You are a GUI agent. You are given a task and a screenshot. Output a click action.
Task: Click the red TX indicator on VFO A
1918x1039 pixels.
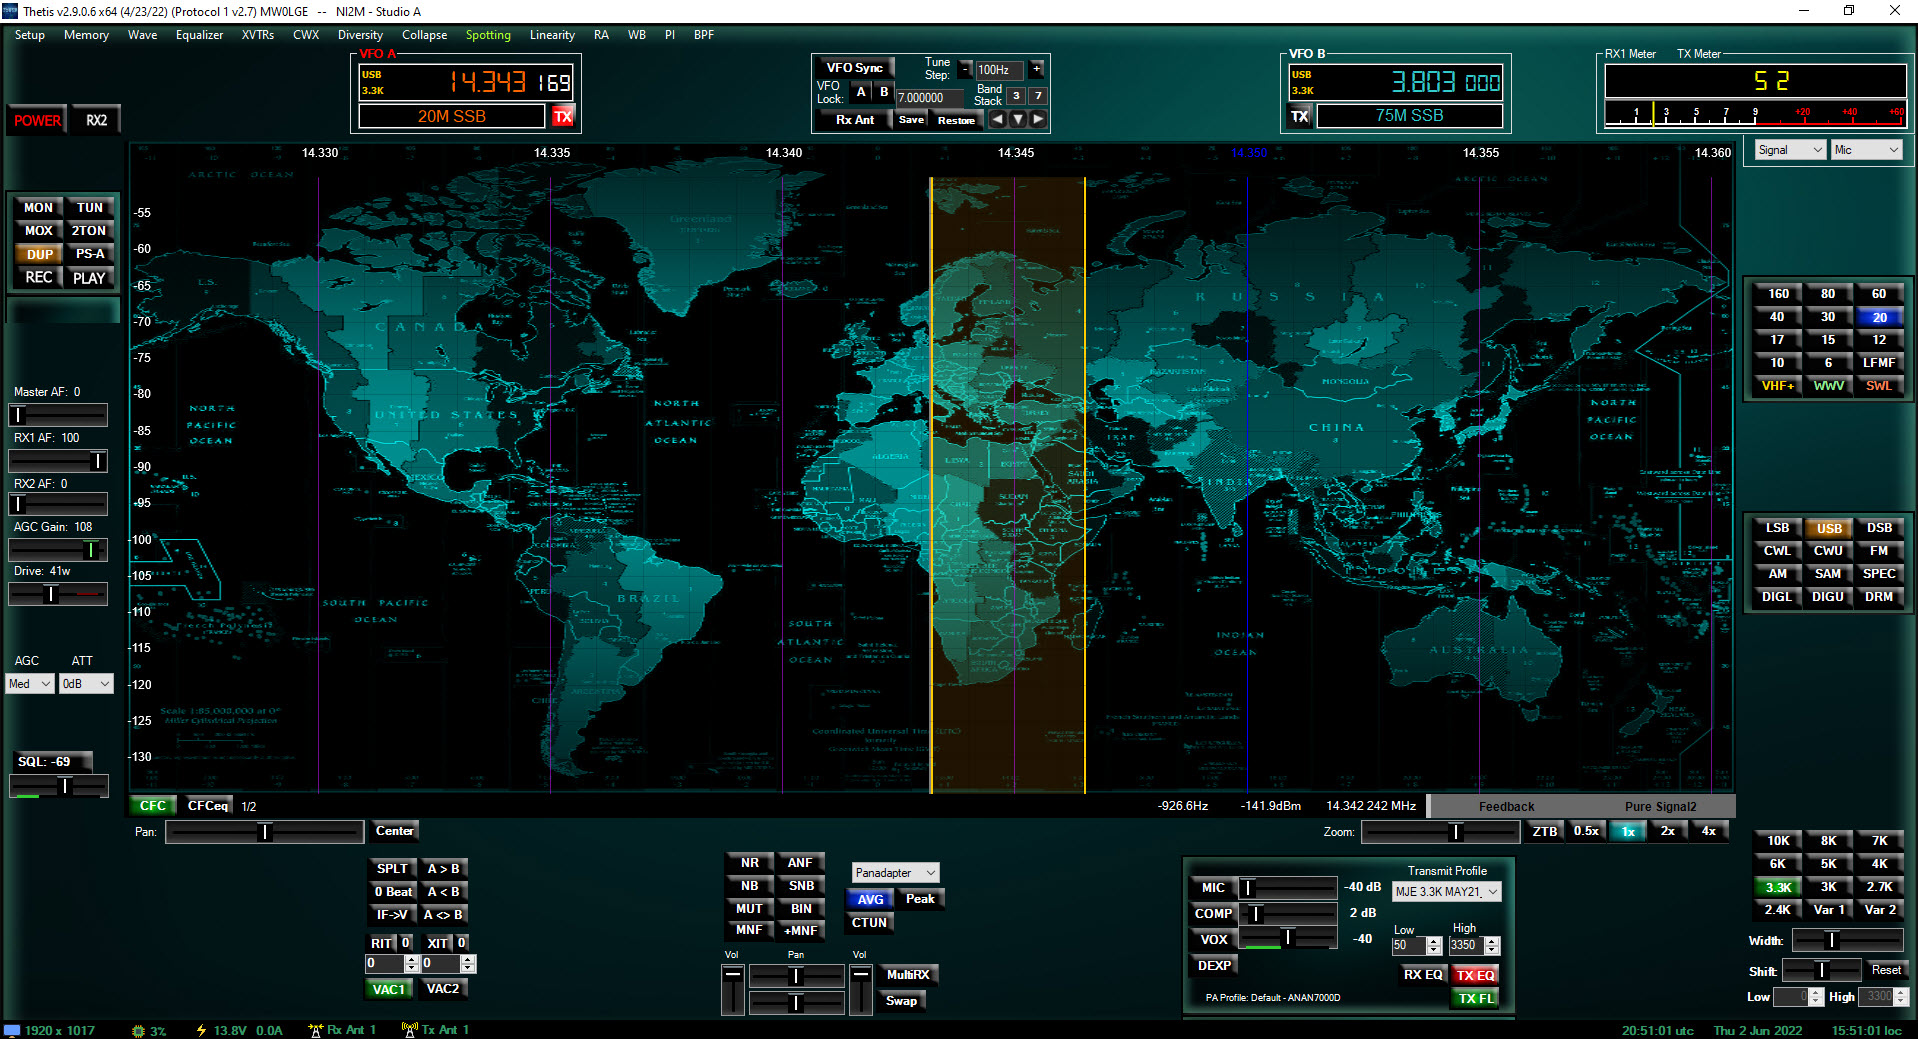pos(563,116)
